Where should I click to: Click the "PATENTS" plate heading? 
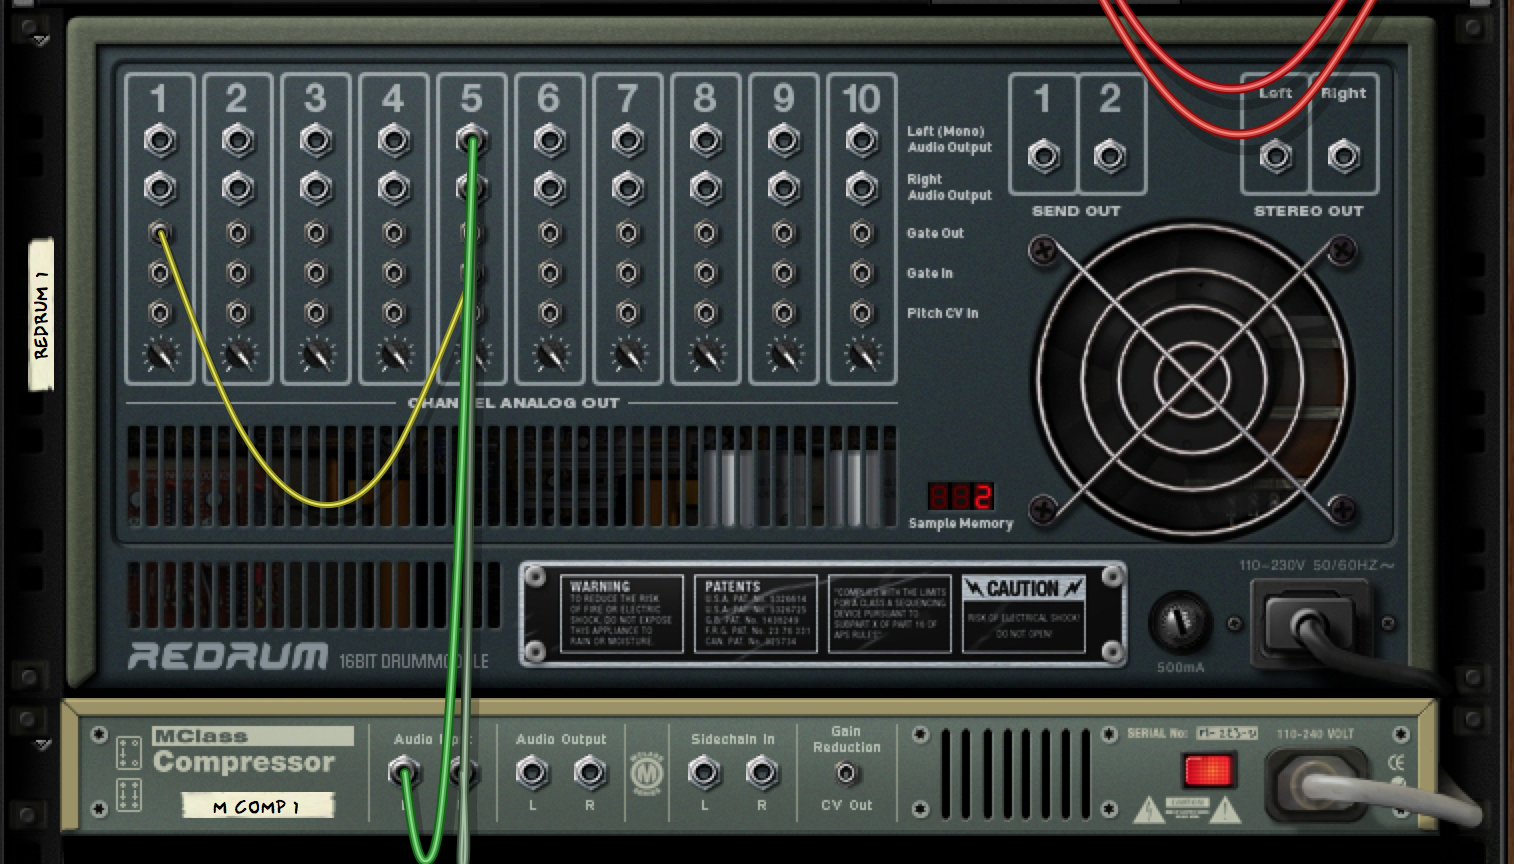pyautogui.click(x=733, y=587)
